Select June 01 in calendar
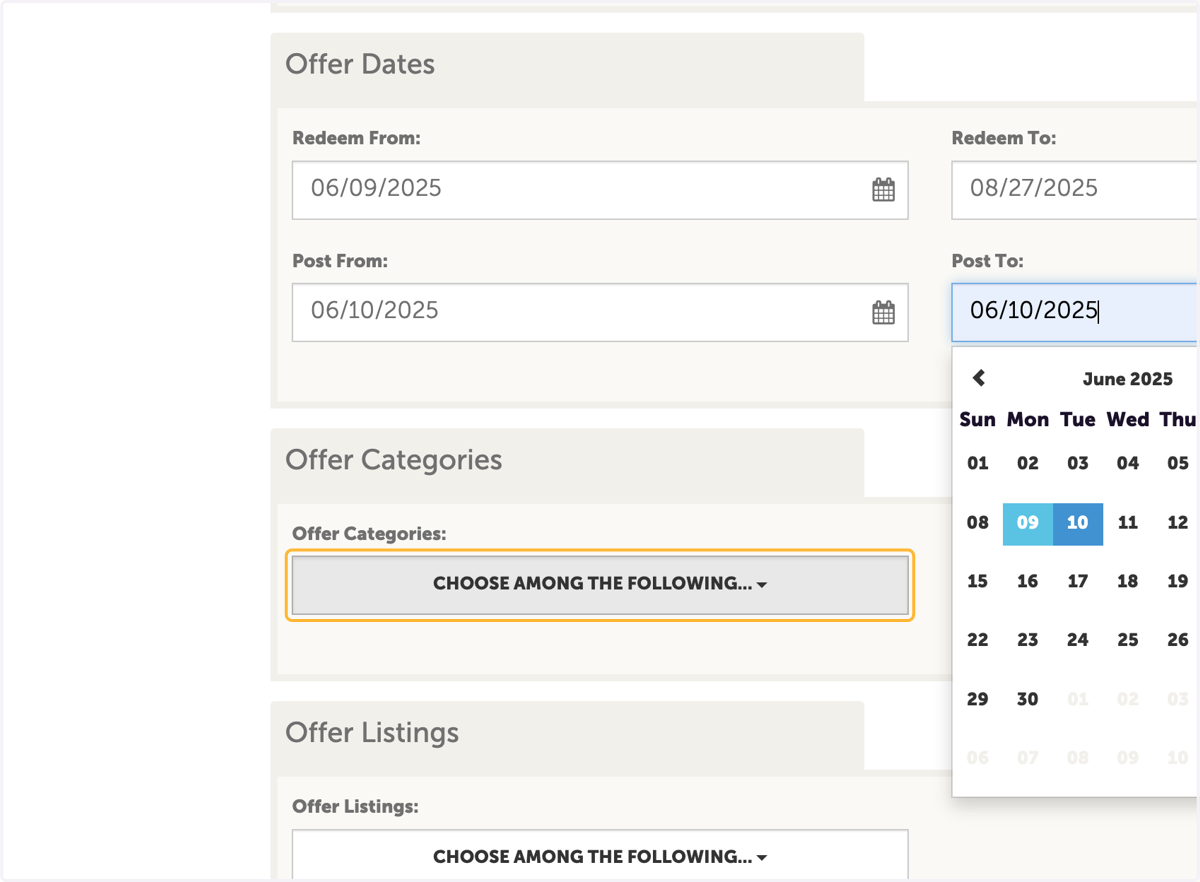The height and width of the screenshot is (882, 1200). [978, 463]
